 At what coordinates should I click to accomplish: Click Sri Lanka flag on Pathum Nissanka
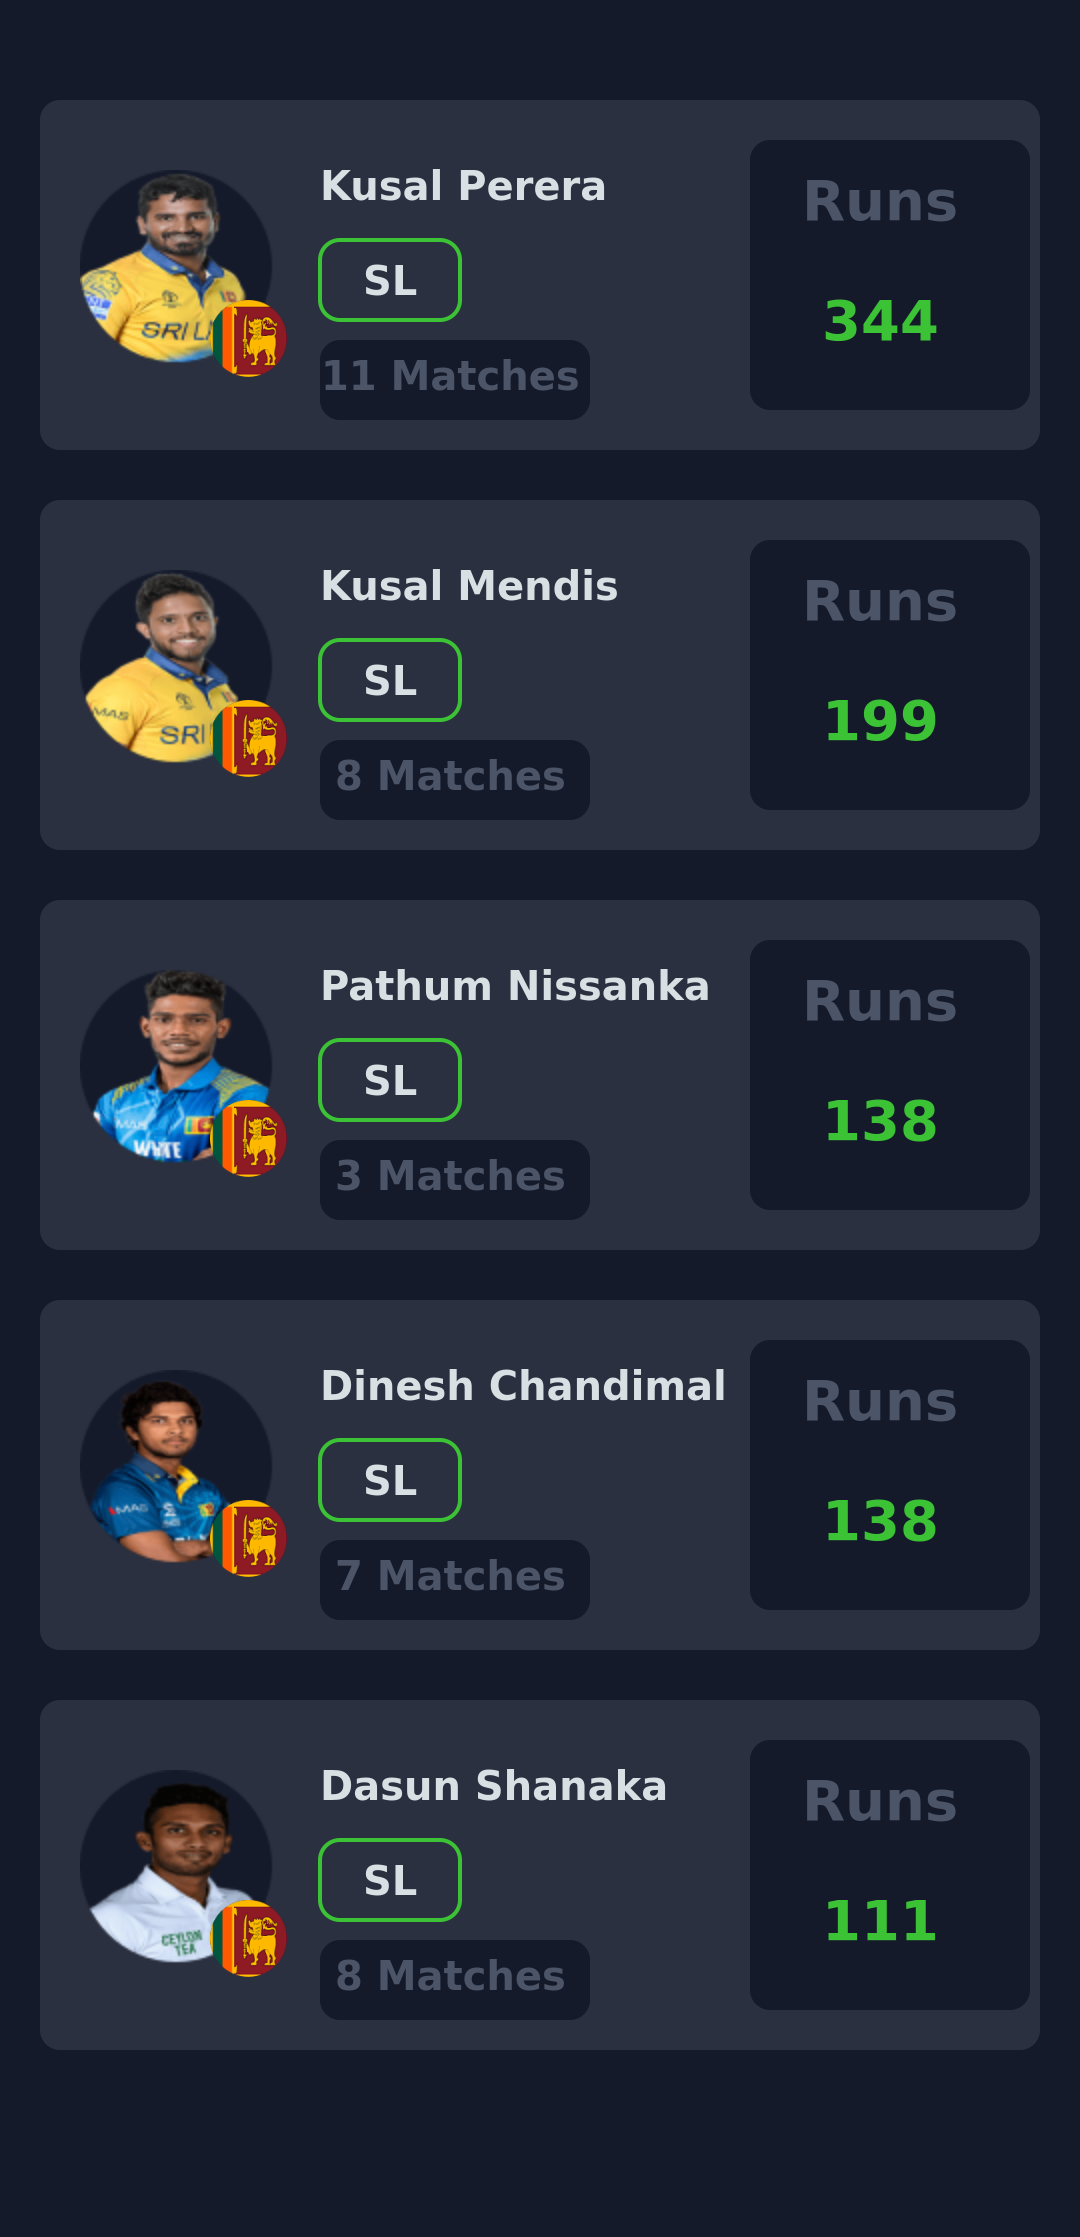(249, 1139)
